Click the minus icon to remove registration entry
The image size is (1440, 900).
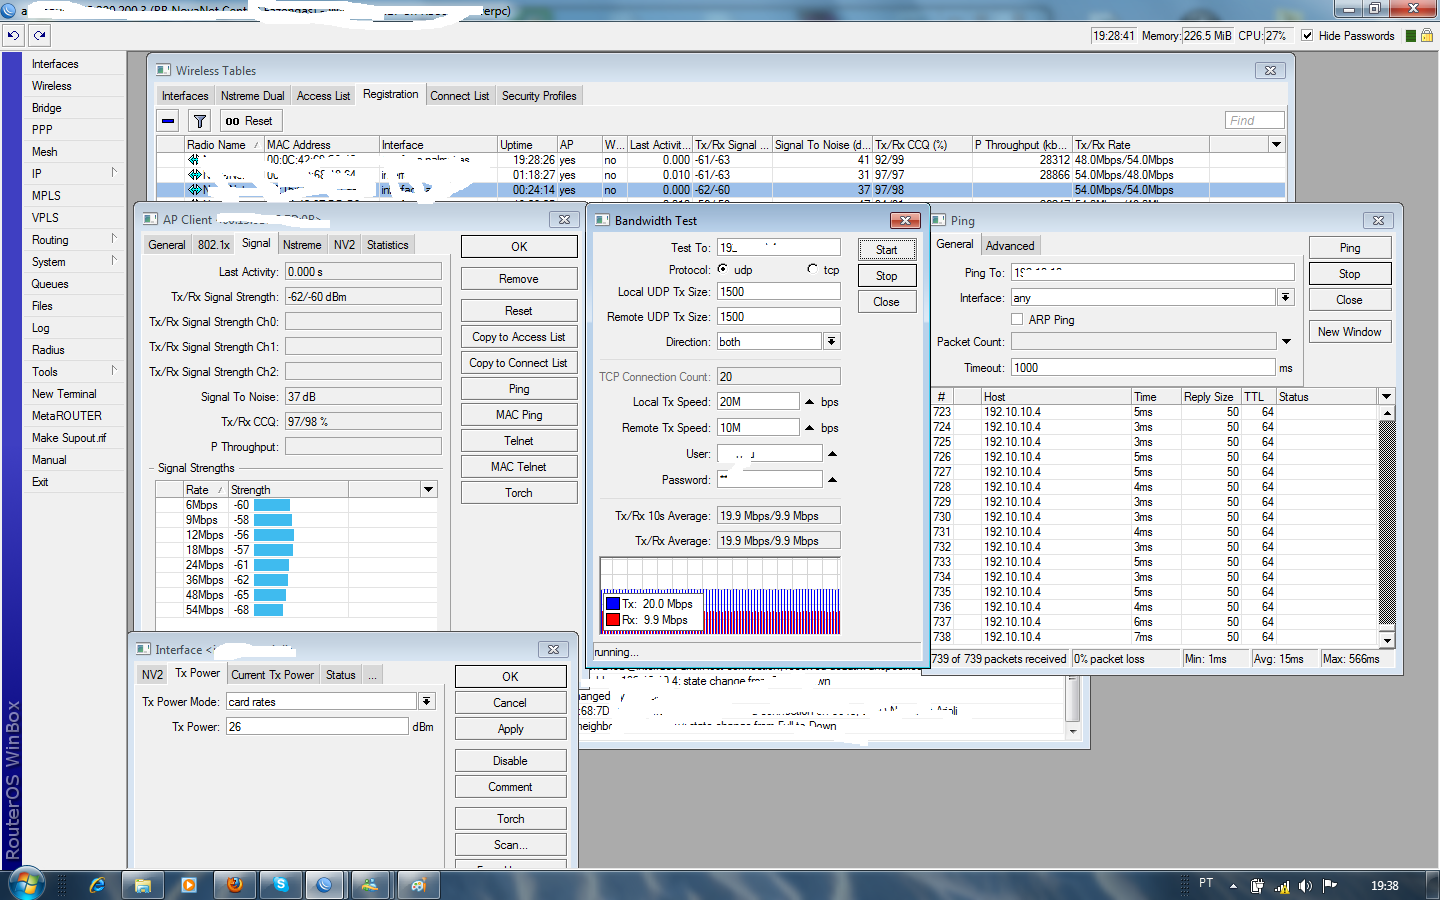click(166, 119)
